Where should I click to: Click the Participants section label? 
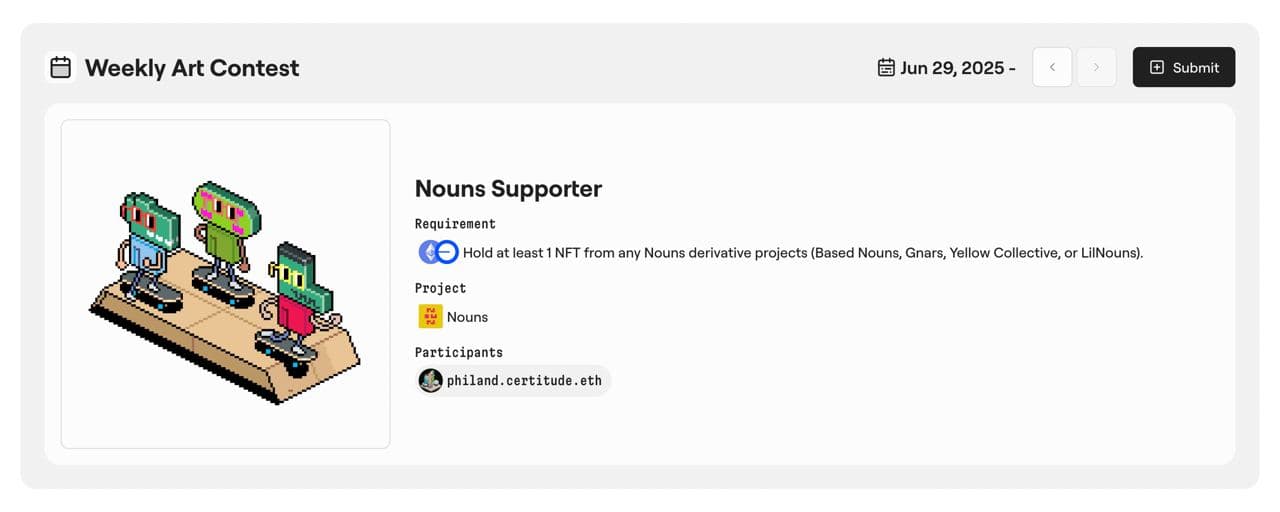458,352
